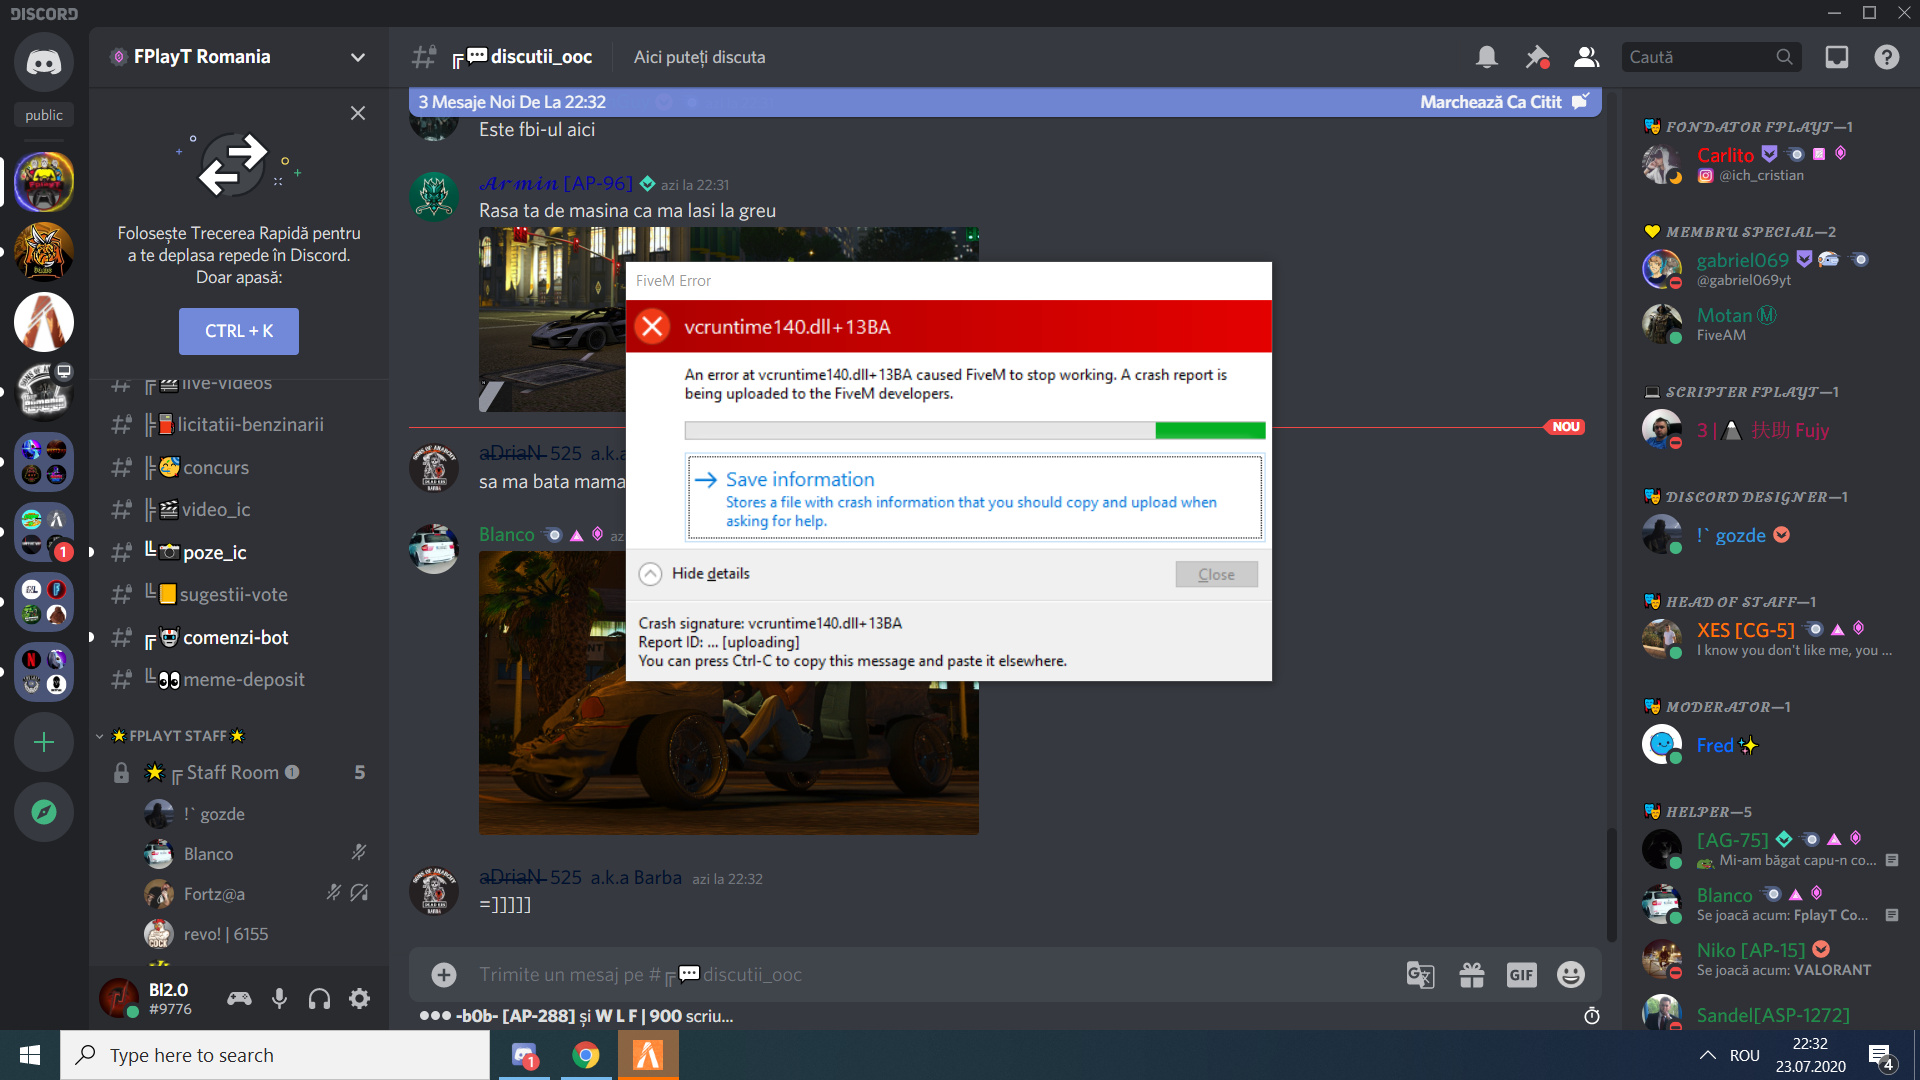The height and width of the screenshot is (1080, 1920).
Task: Open Discord user settings gear
Action: [359, 997]
